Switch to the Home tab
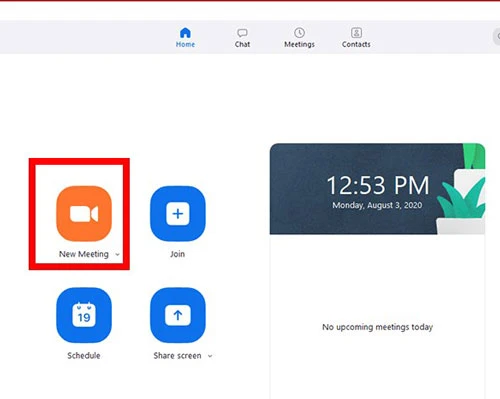The image size is (500, 399). pos(185,38)
